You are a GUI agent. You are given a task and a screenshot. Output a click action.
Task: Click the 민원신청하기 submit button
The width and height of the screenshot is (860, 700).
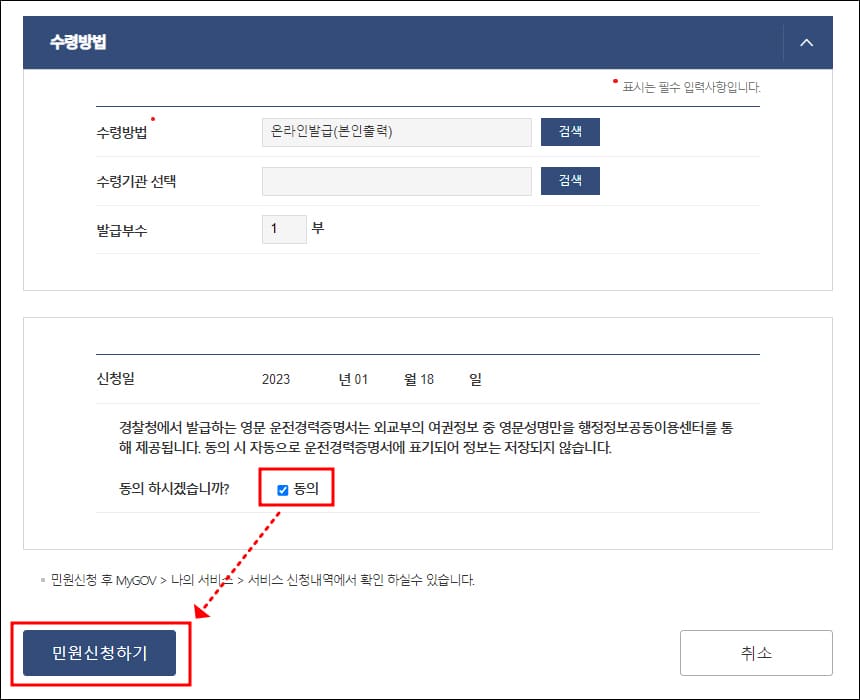98,651
